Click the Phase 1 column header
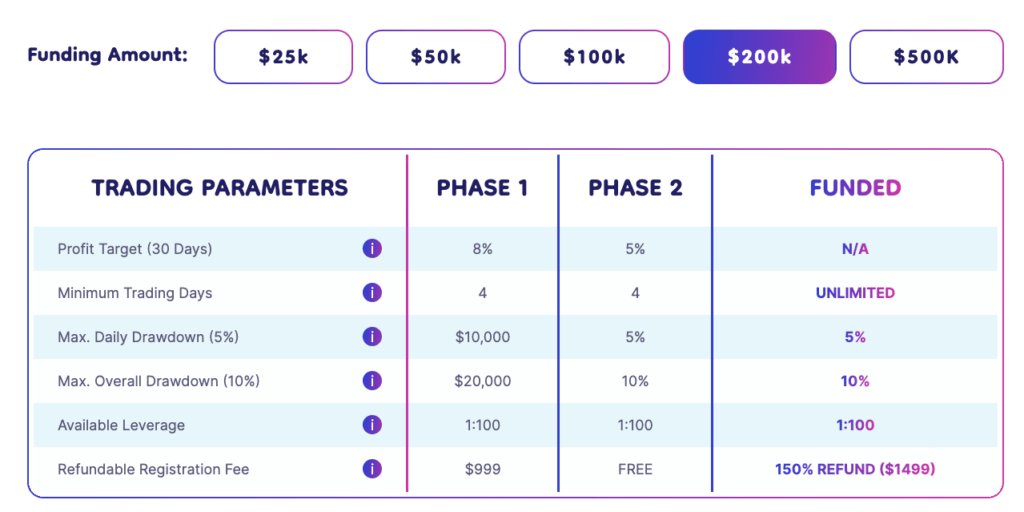The width and height of the screenshot is (1024, 512). pos(482,188)
